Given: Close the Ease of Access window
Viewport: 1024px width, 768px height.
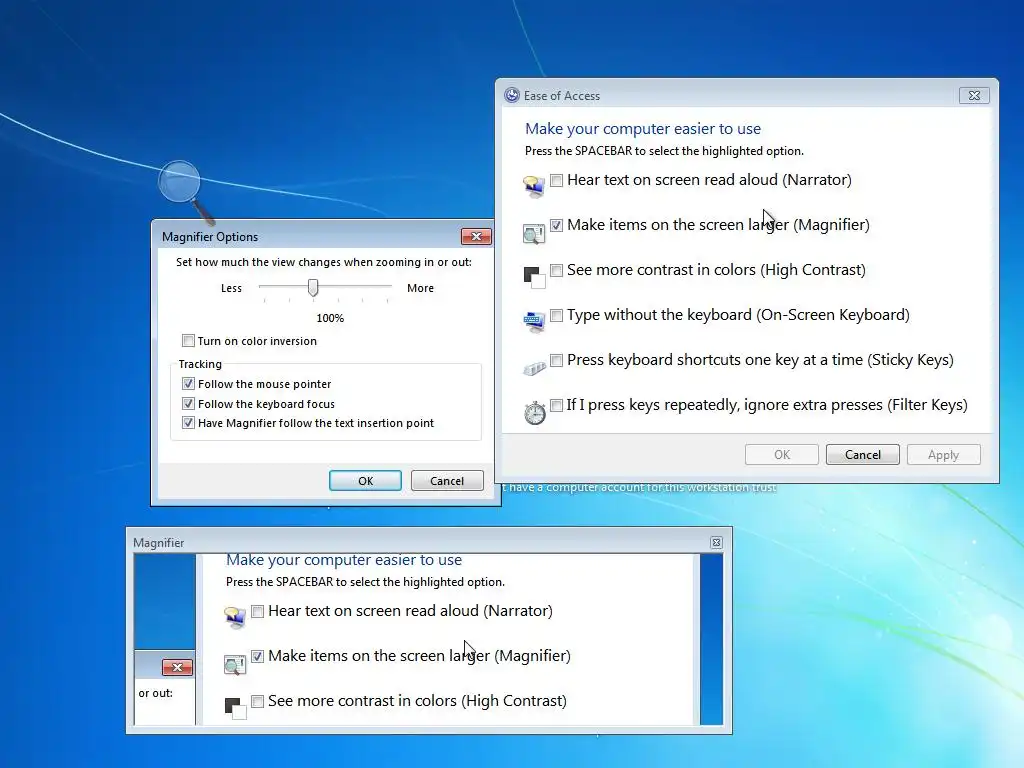Looking at the screenshot, I should [x=974, y=95].
